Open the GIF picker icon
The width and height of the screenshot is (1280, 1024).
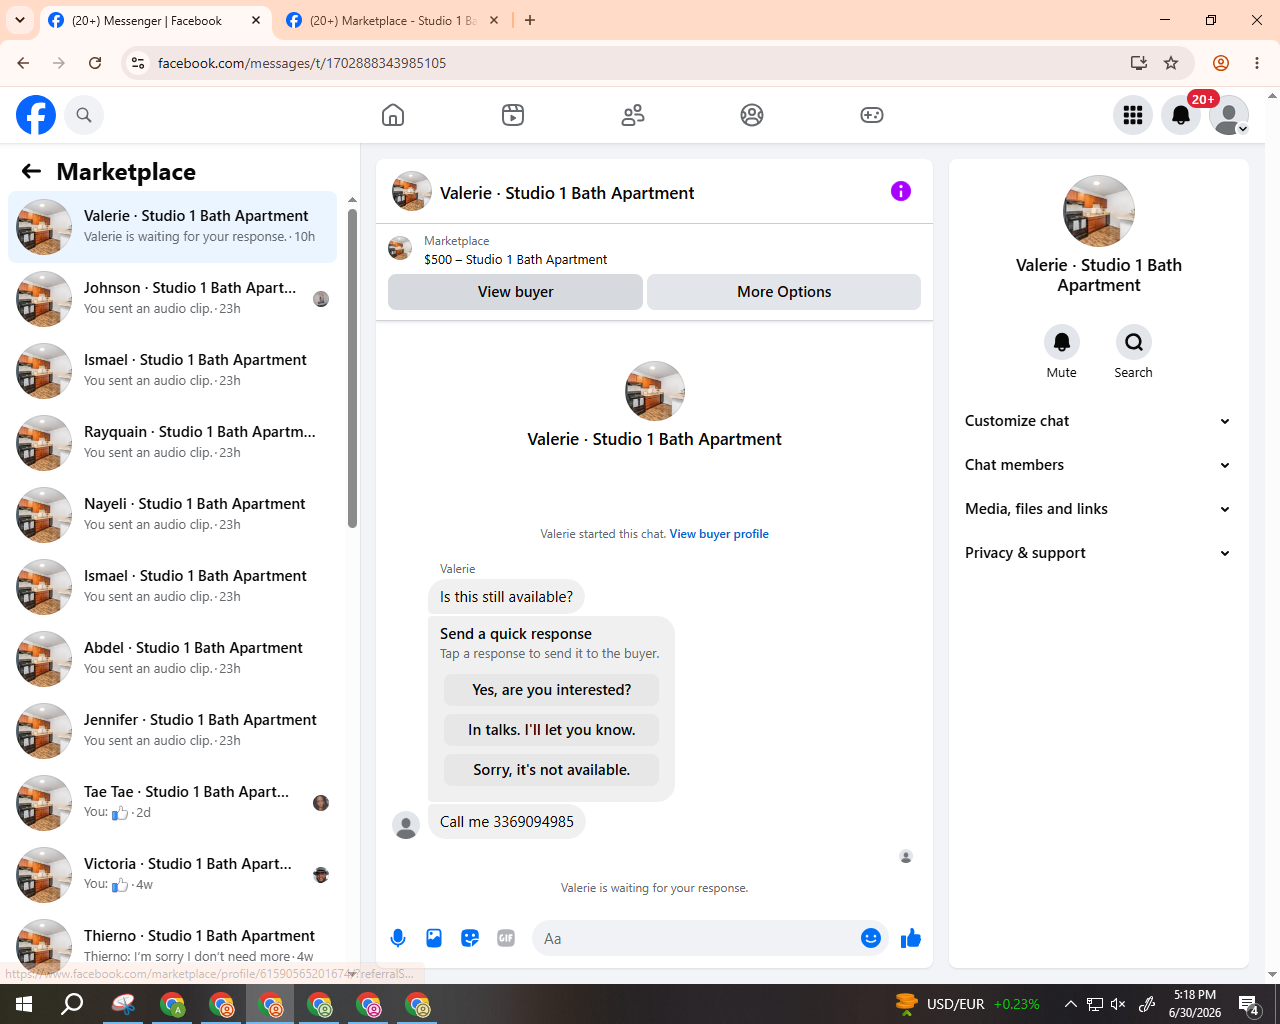tap(506, 938)
